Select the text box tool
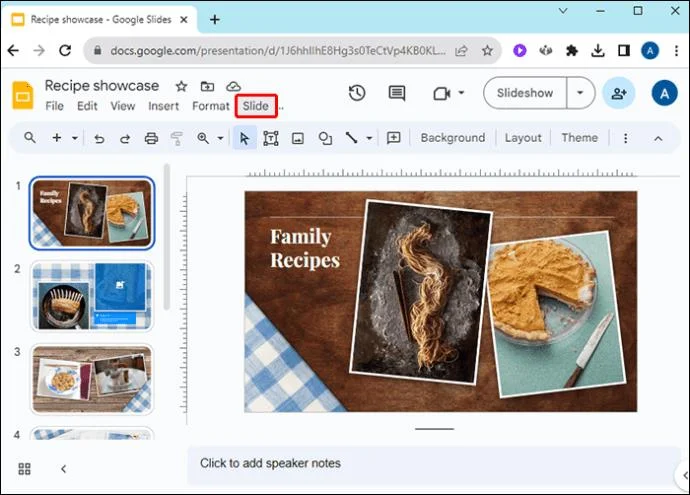Image resolution: width=690 pixels, height=495 pixels. coord(271,138)
